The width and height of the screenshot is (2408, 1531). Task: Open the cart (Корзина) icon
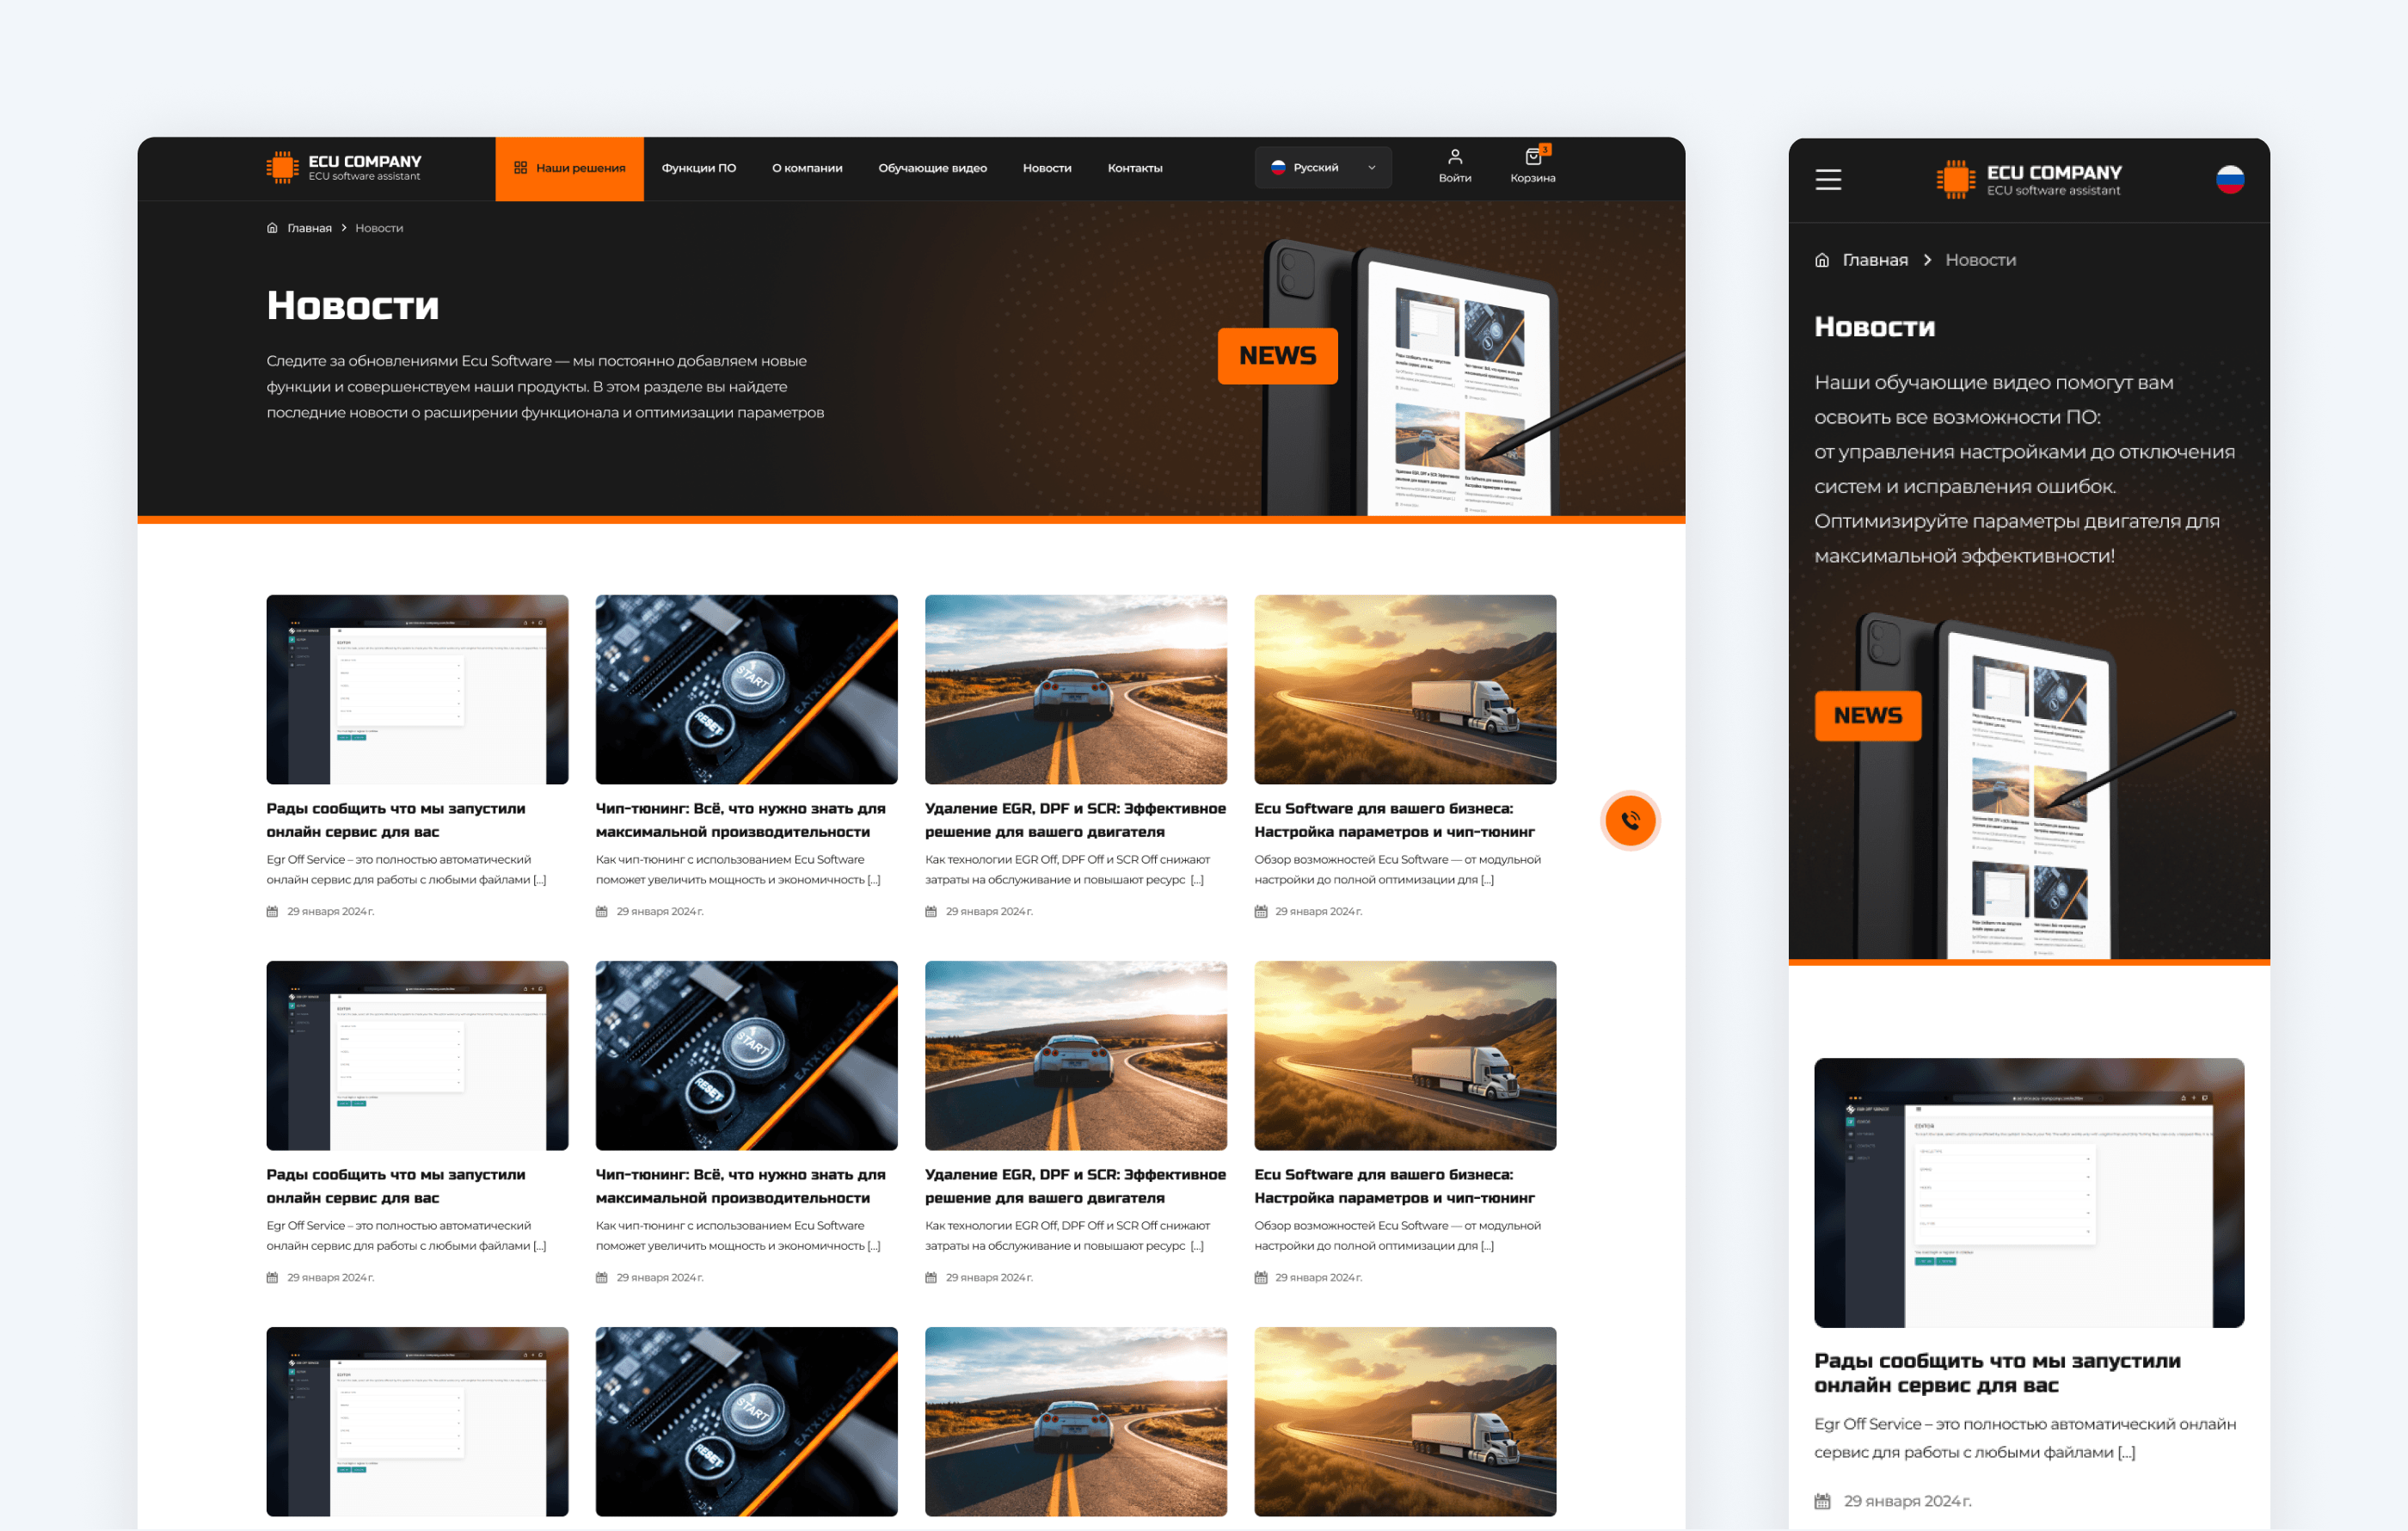tap(1532, 158)
